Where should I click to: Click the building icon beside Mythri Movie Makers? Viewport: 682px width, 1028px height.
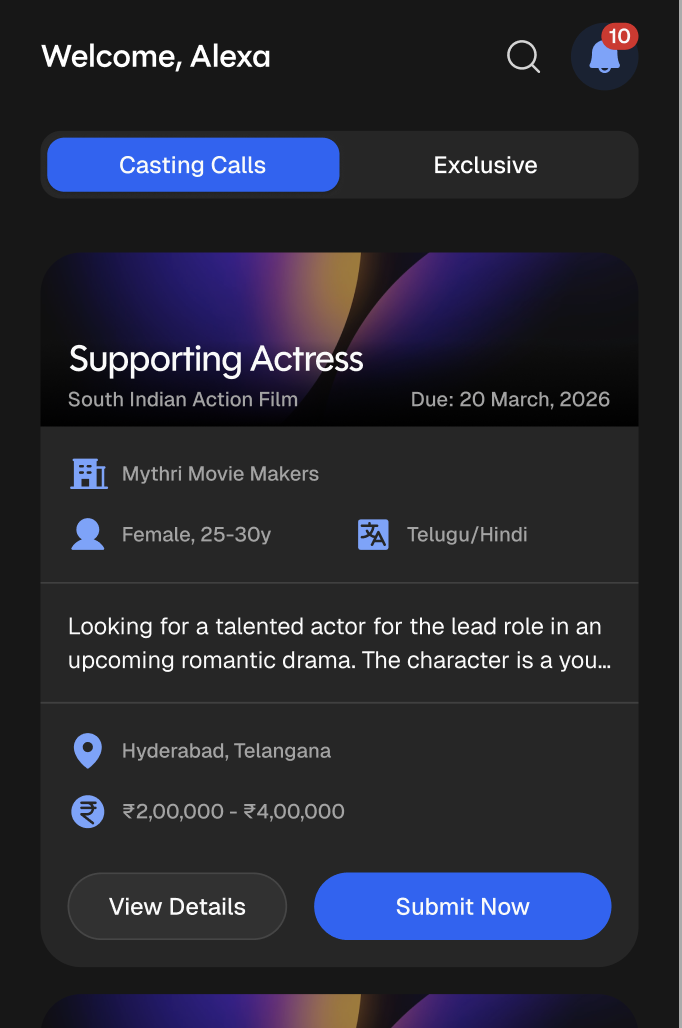click(x=89, y=473)
